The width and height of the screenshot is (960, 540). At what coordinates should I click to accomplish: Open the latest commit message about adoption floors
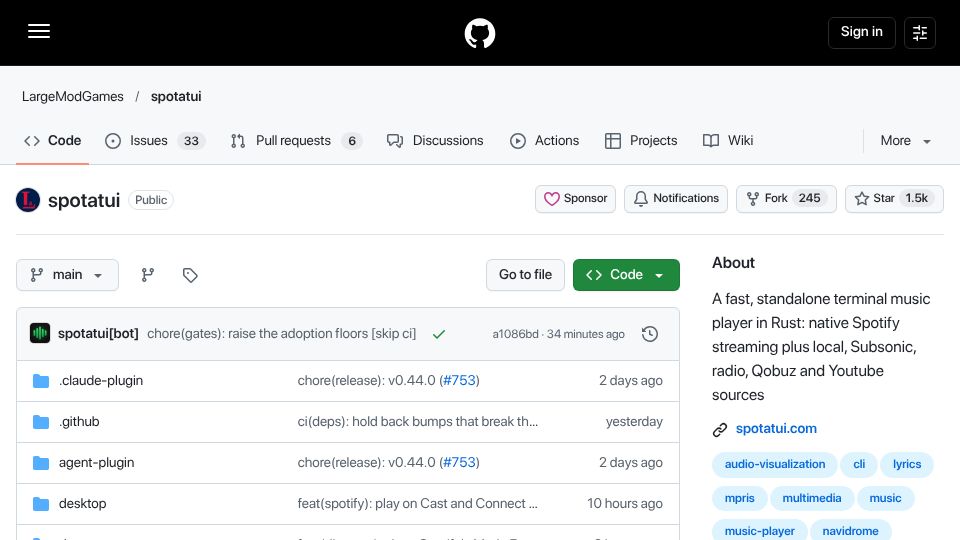pos(282,334)
